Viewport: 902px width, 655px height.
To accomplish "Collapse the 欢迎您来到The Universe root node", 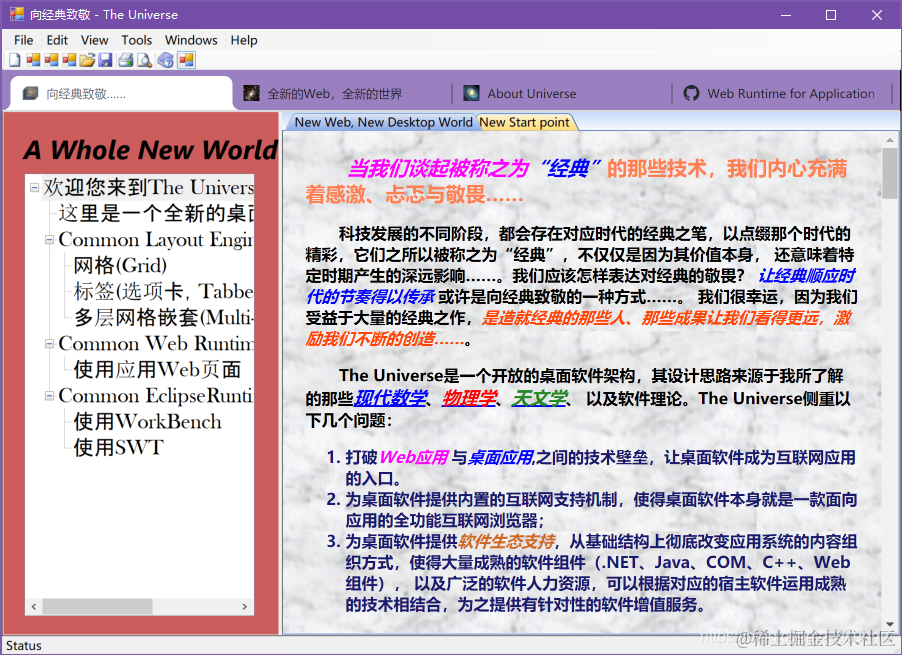I will (x=35, y=187).
